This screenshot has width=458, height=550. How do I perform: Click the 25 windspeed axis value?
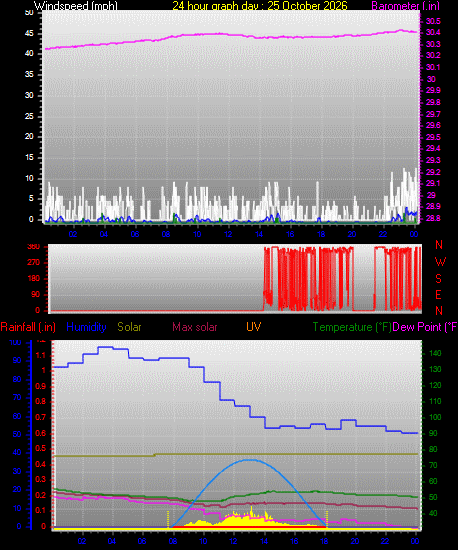click(x=29, y=116)
